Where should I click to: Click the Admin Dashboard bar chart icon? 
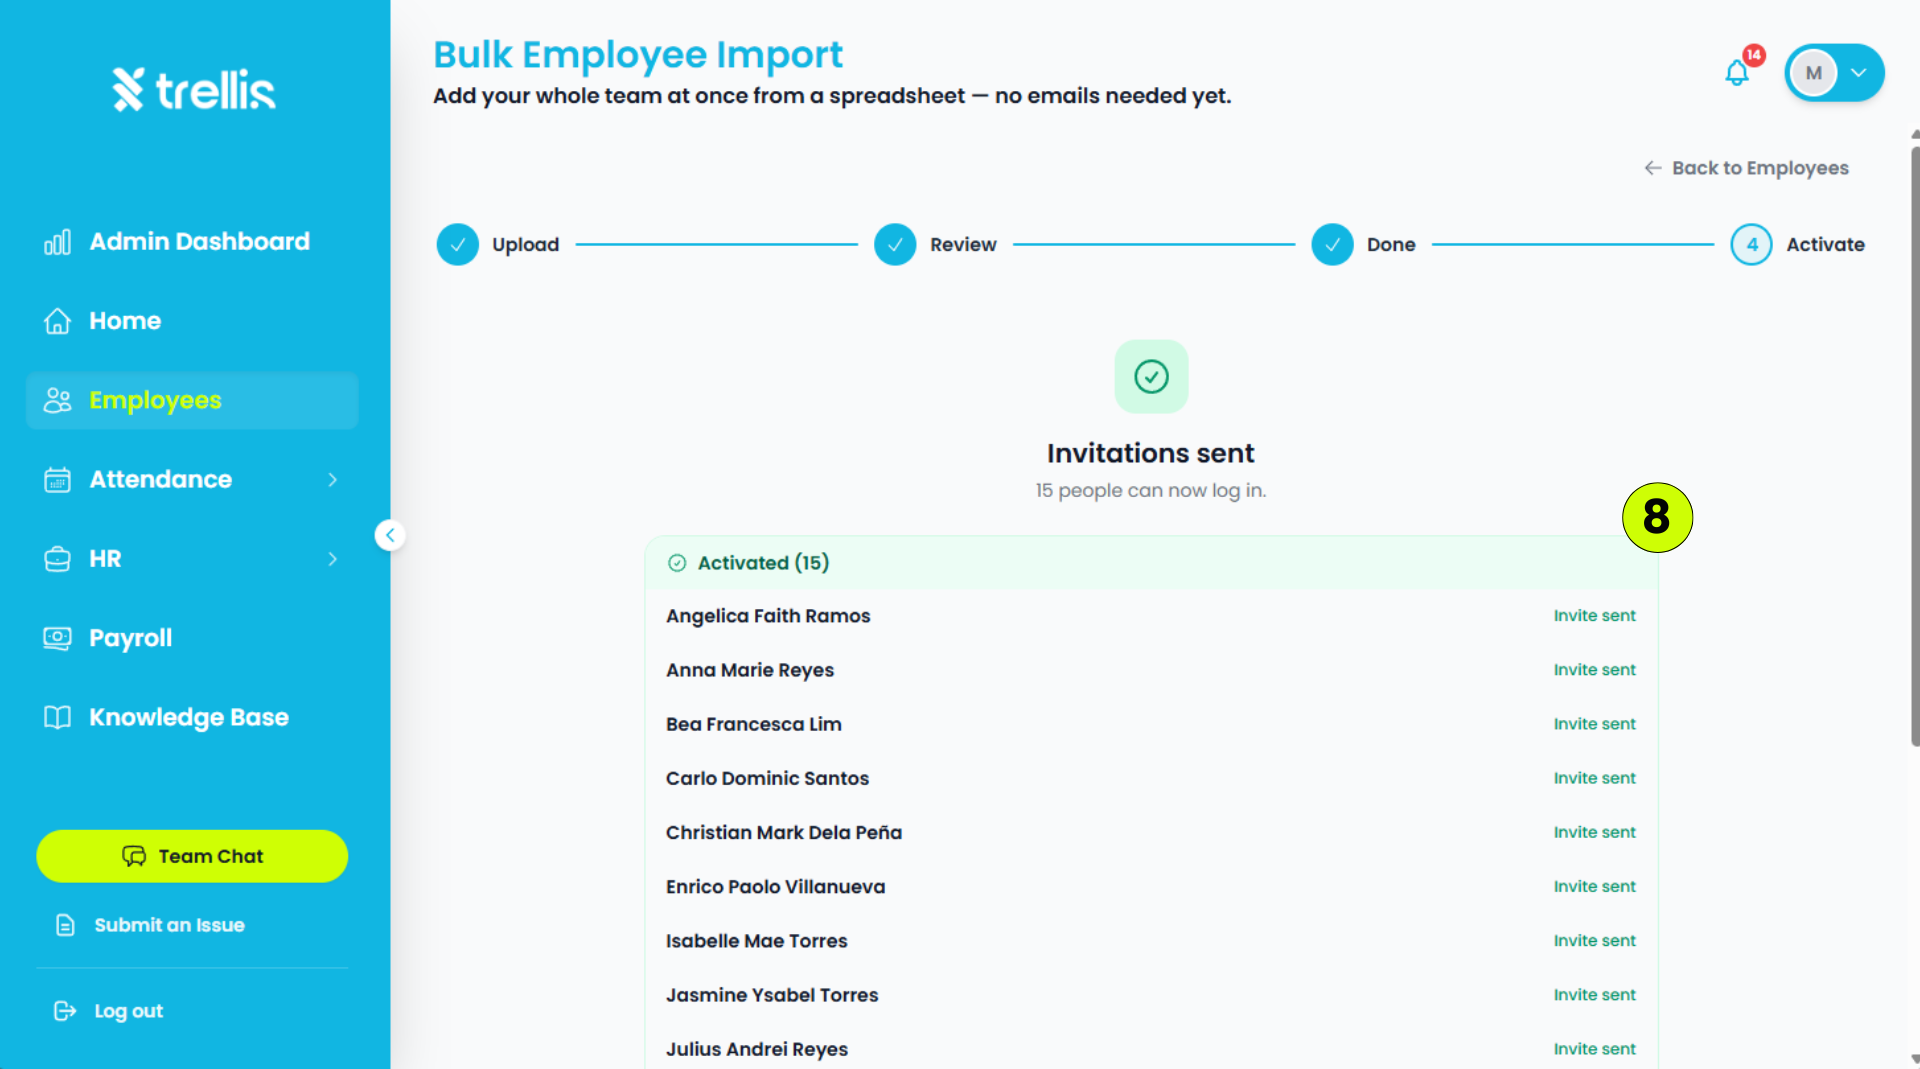(x=57, y=242)
